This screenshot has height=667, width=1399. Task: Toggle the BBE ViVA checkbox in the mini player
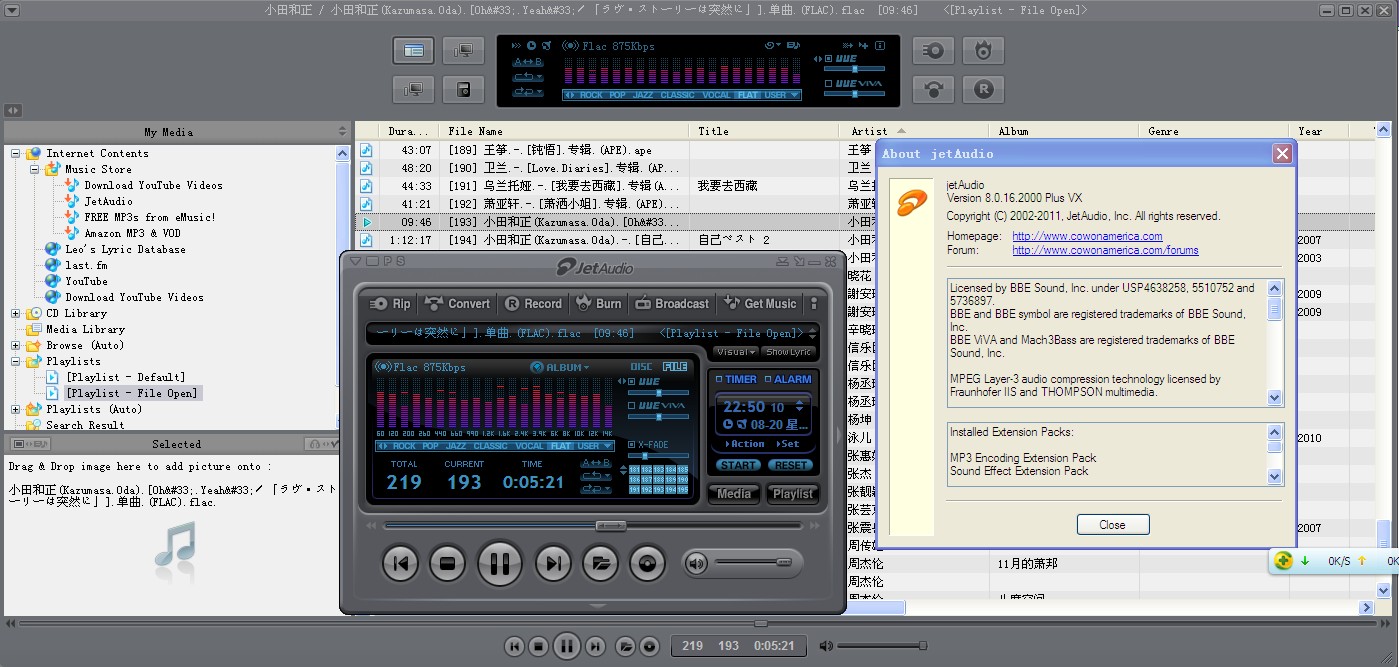point(632,405)
